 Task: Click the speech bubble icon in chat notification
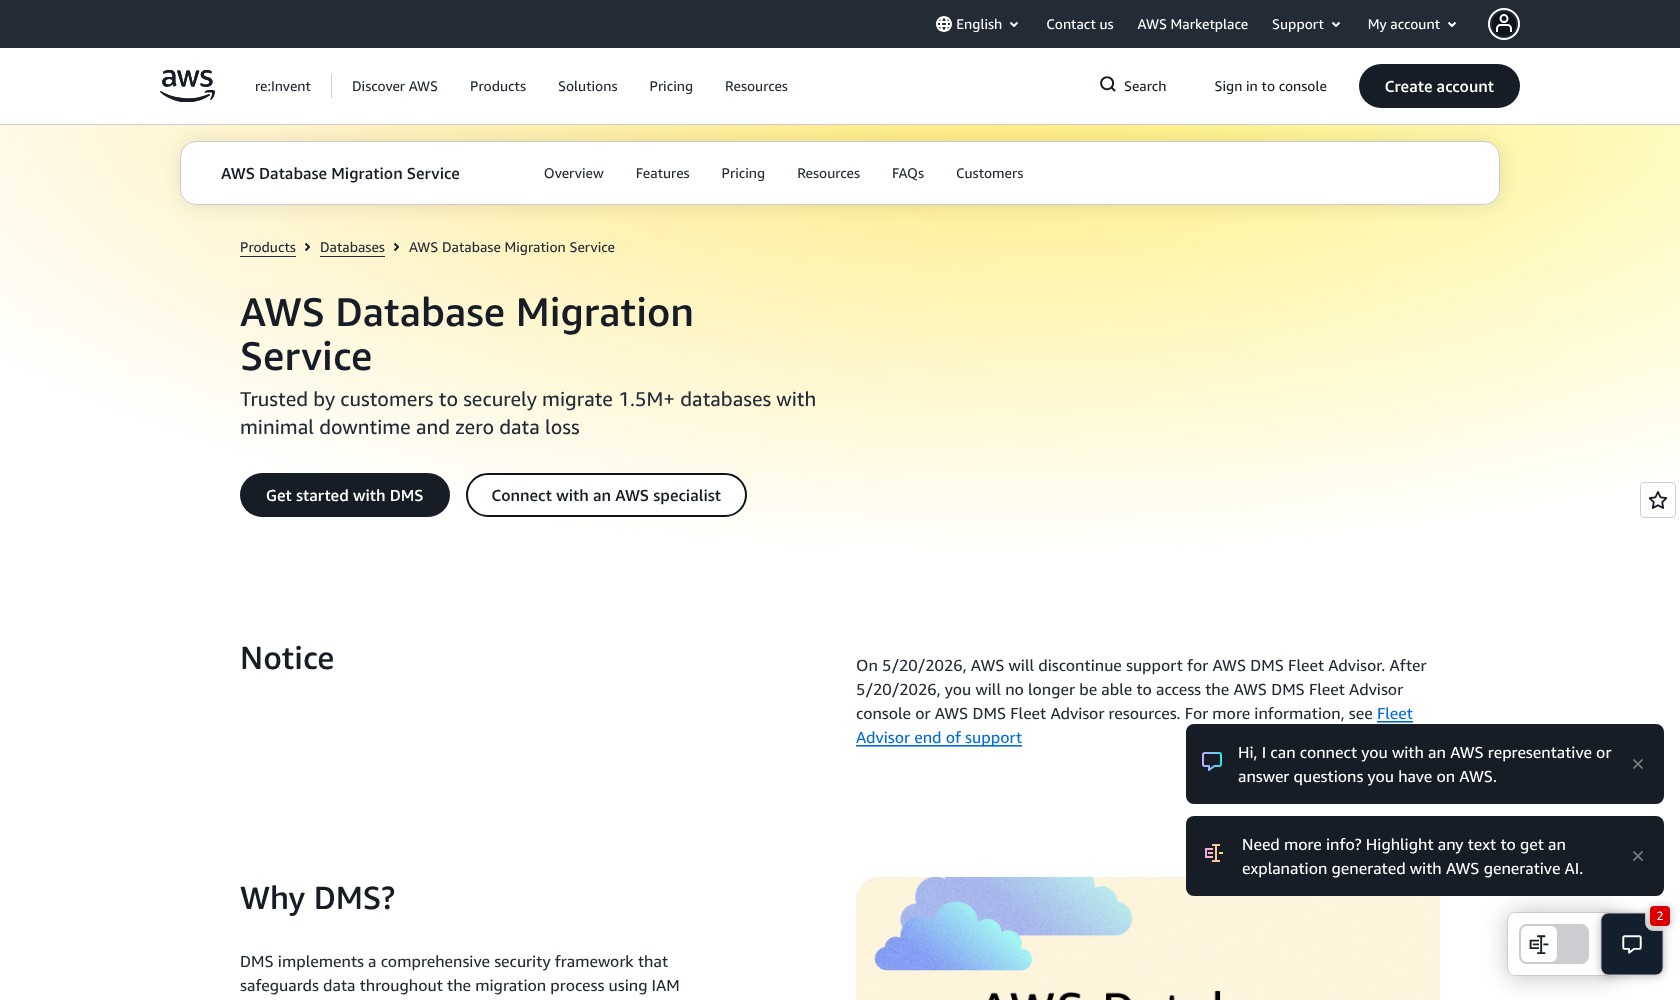pyautogui.click(x=1212, y=762)
